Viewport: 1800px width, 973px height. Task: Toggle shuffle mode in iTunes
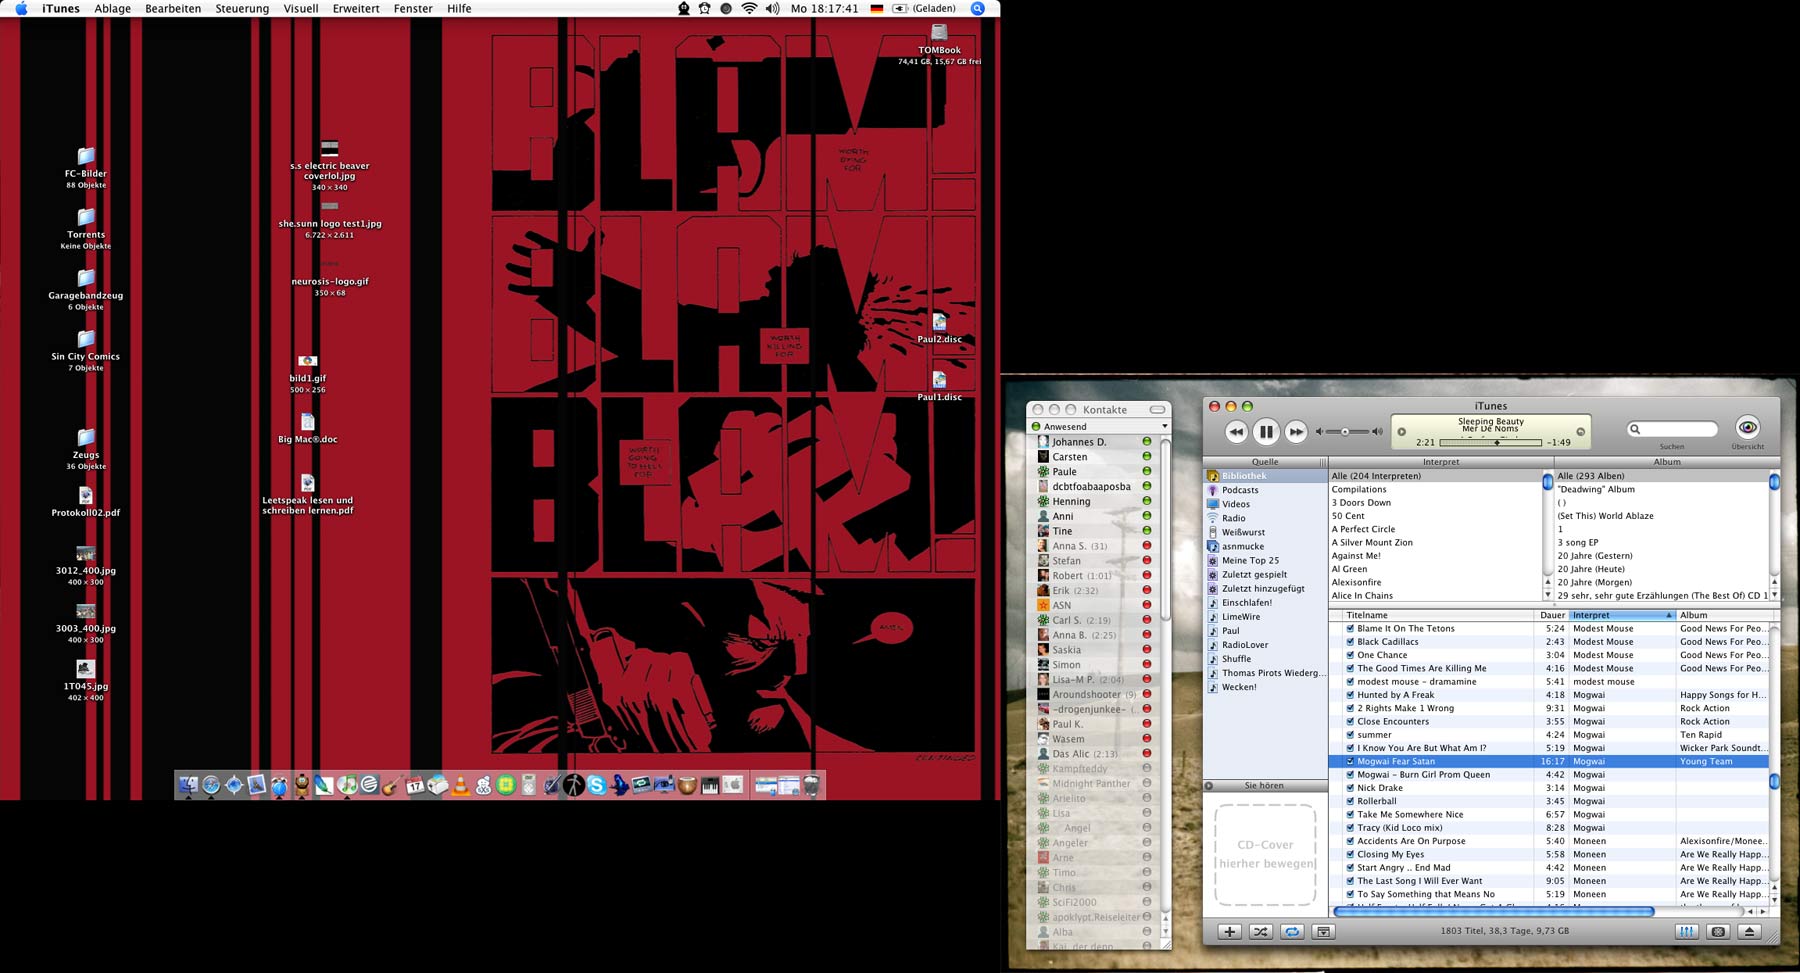tap(1260, 931)
